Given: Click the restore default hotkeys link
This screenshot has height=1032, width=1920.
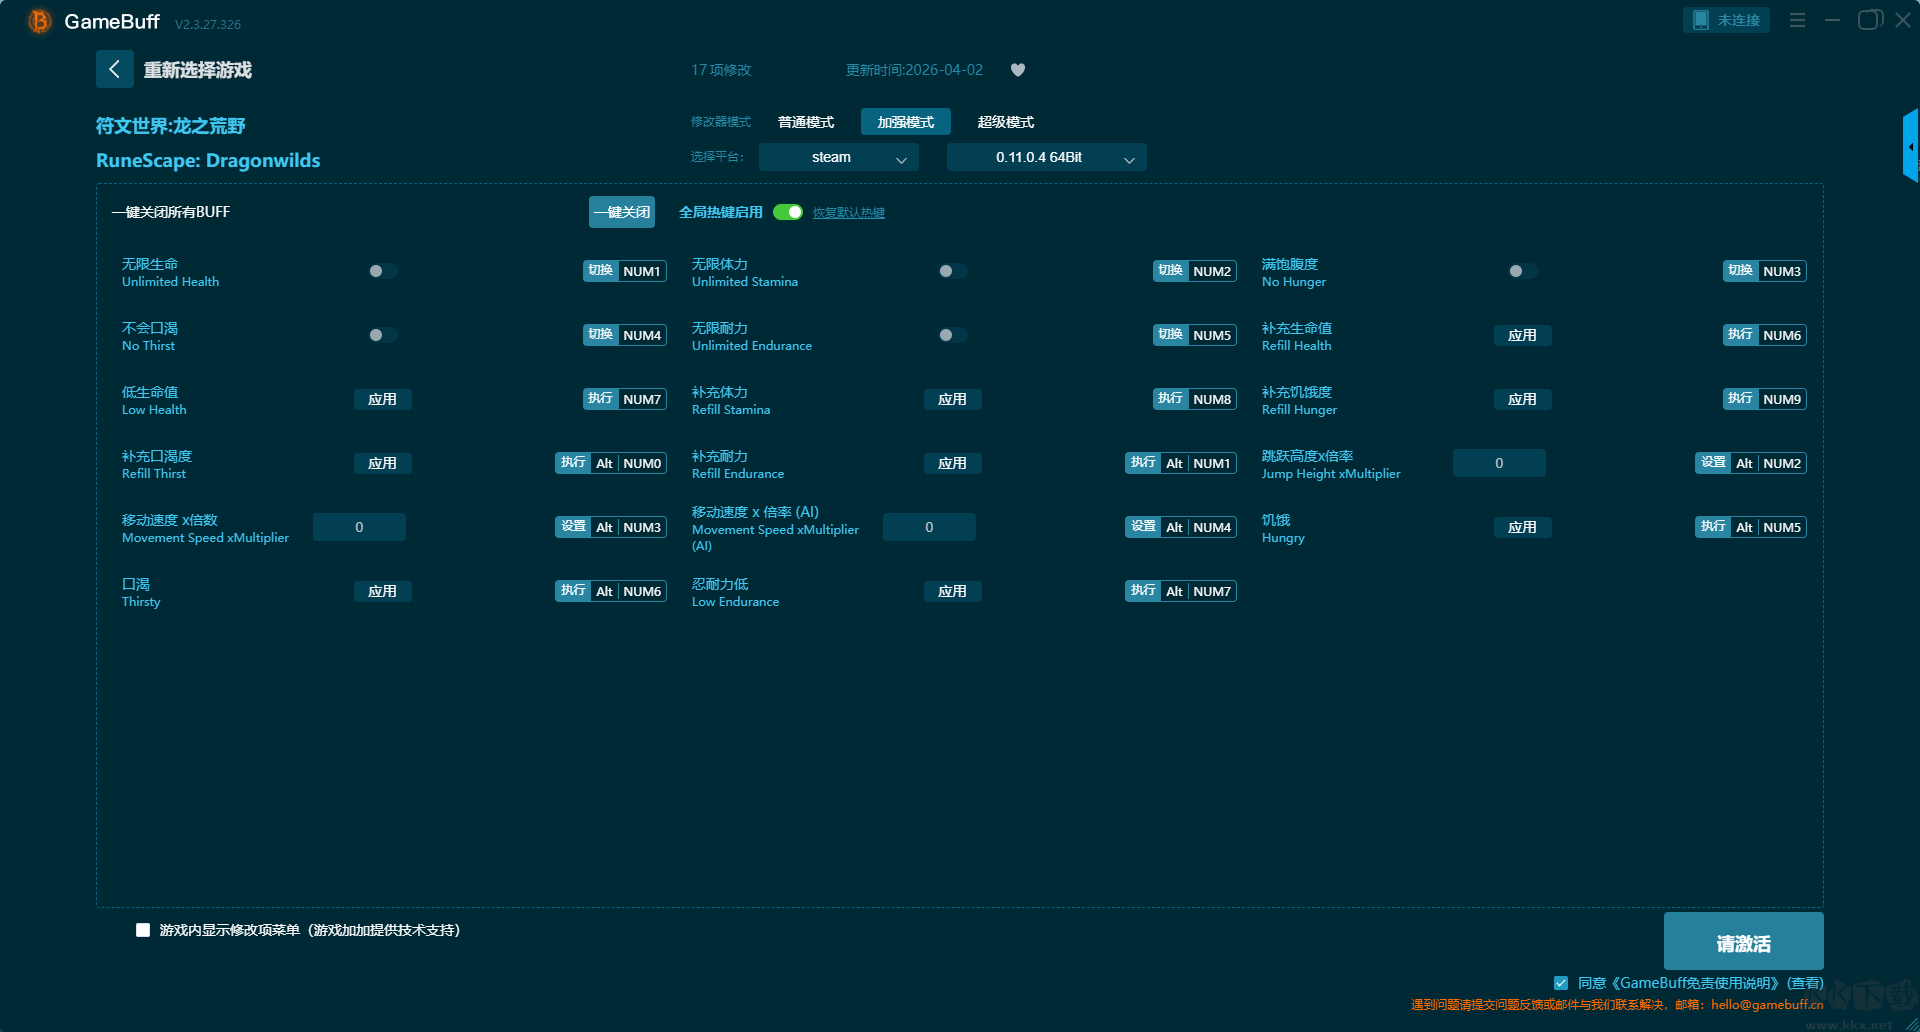Looking at the screenshot, I should [848, 213].
